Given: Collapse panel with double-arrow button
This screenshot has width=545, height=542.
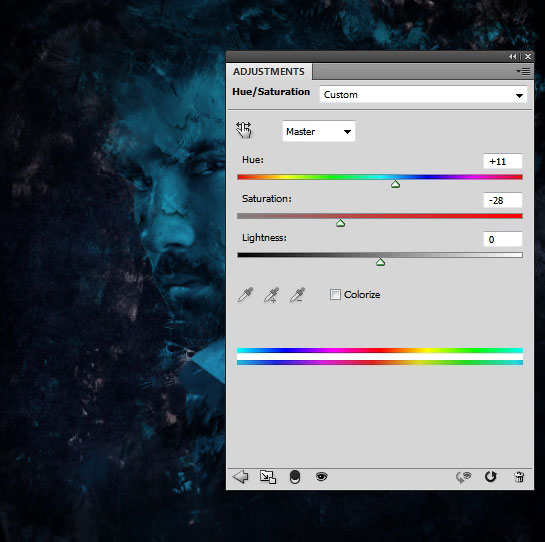Looking at the screenshot, I should [513, 56].
